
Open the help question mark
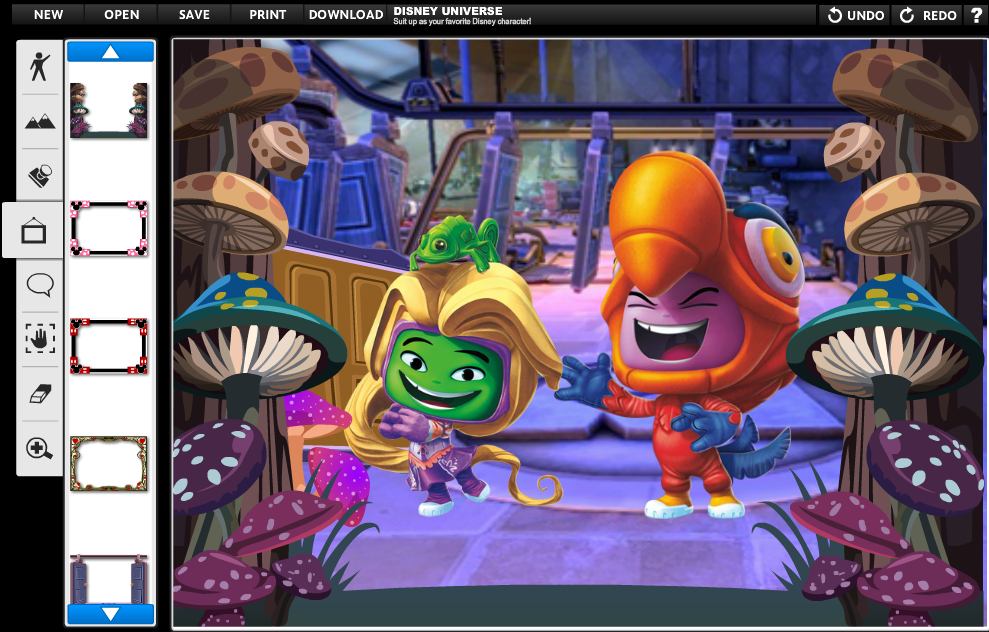click(x=976, y=15)
